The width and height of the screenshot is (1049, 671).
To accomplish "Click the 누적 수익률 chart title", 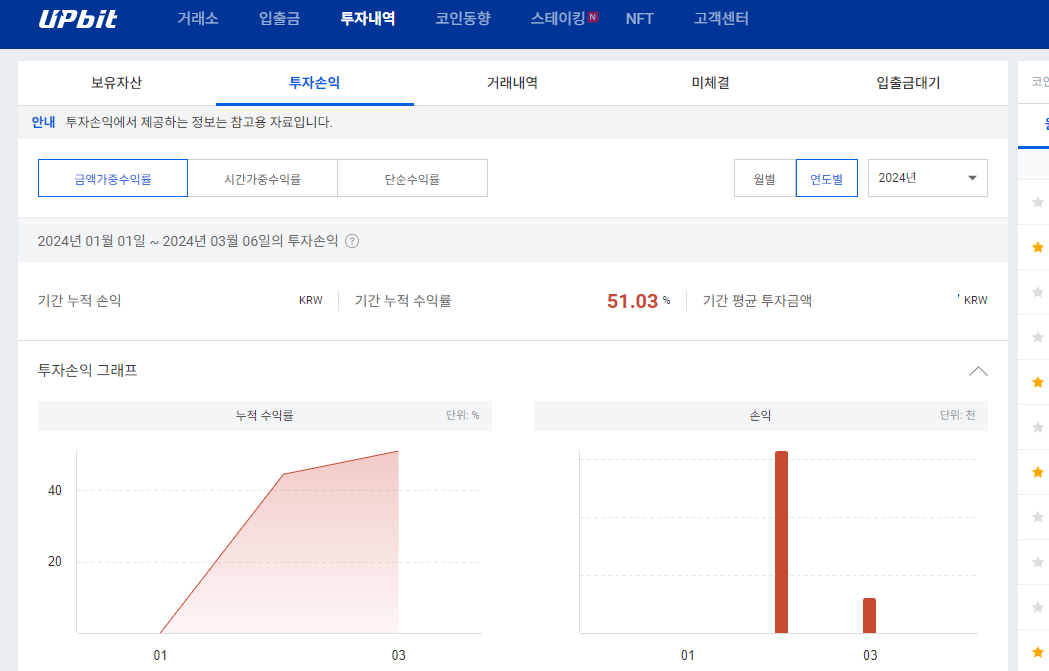I will coord(264,415).
